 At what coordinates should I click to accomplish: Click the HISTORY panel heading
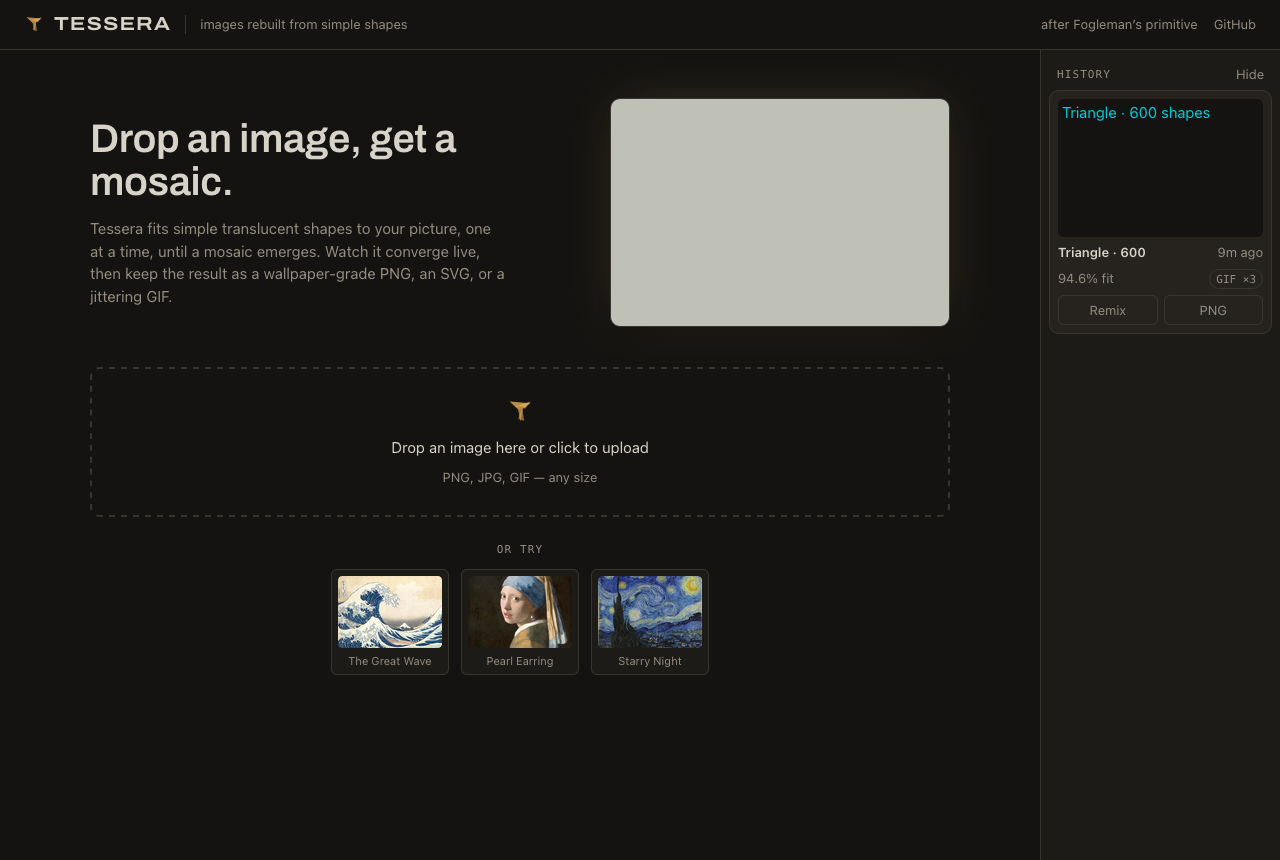[1084, 74]
